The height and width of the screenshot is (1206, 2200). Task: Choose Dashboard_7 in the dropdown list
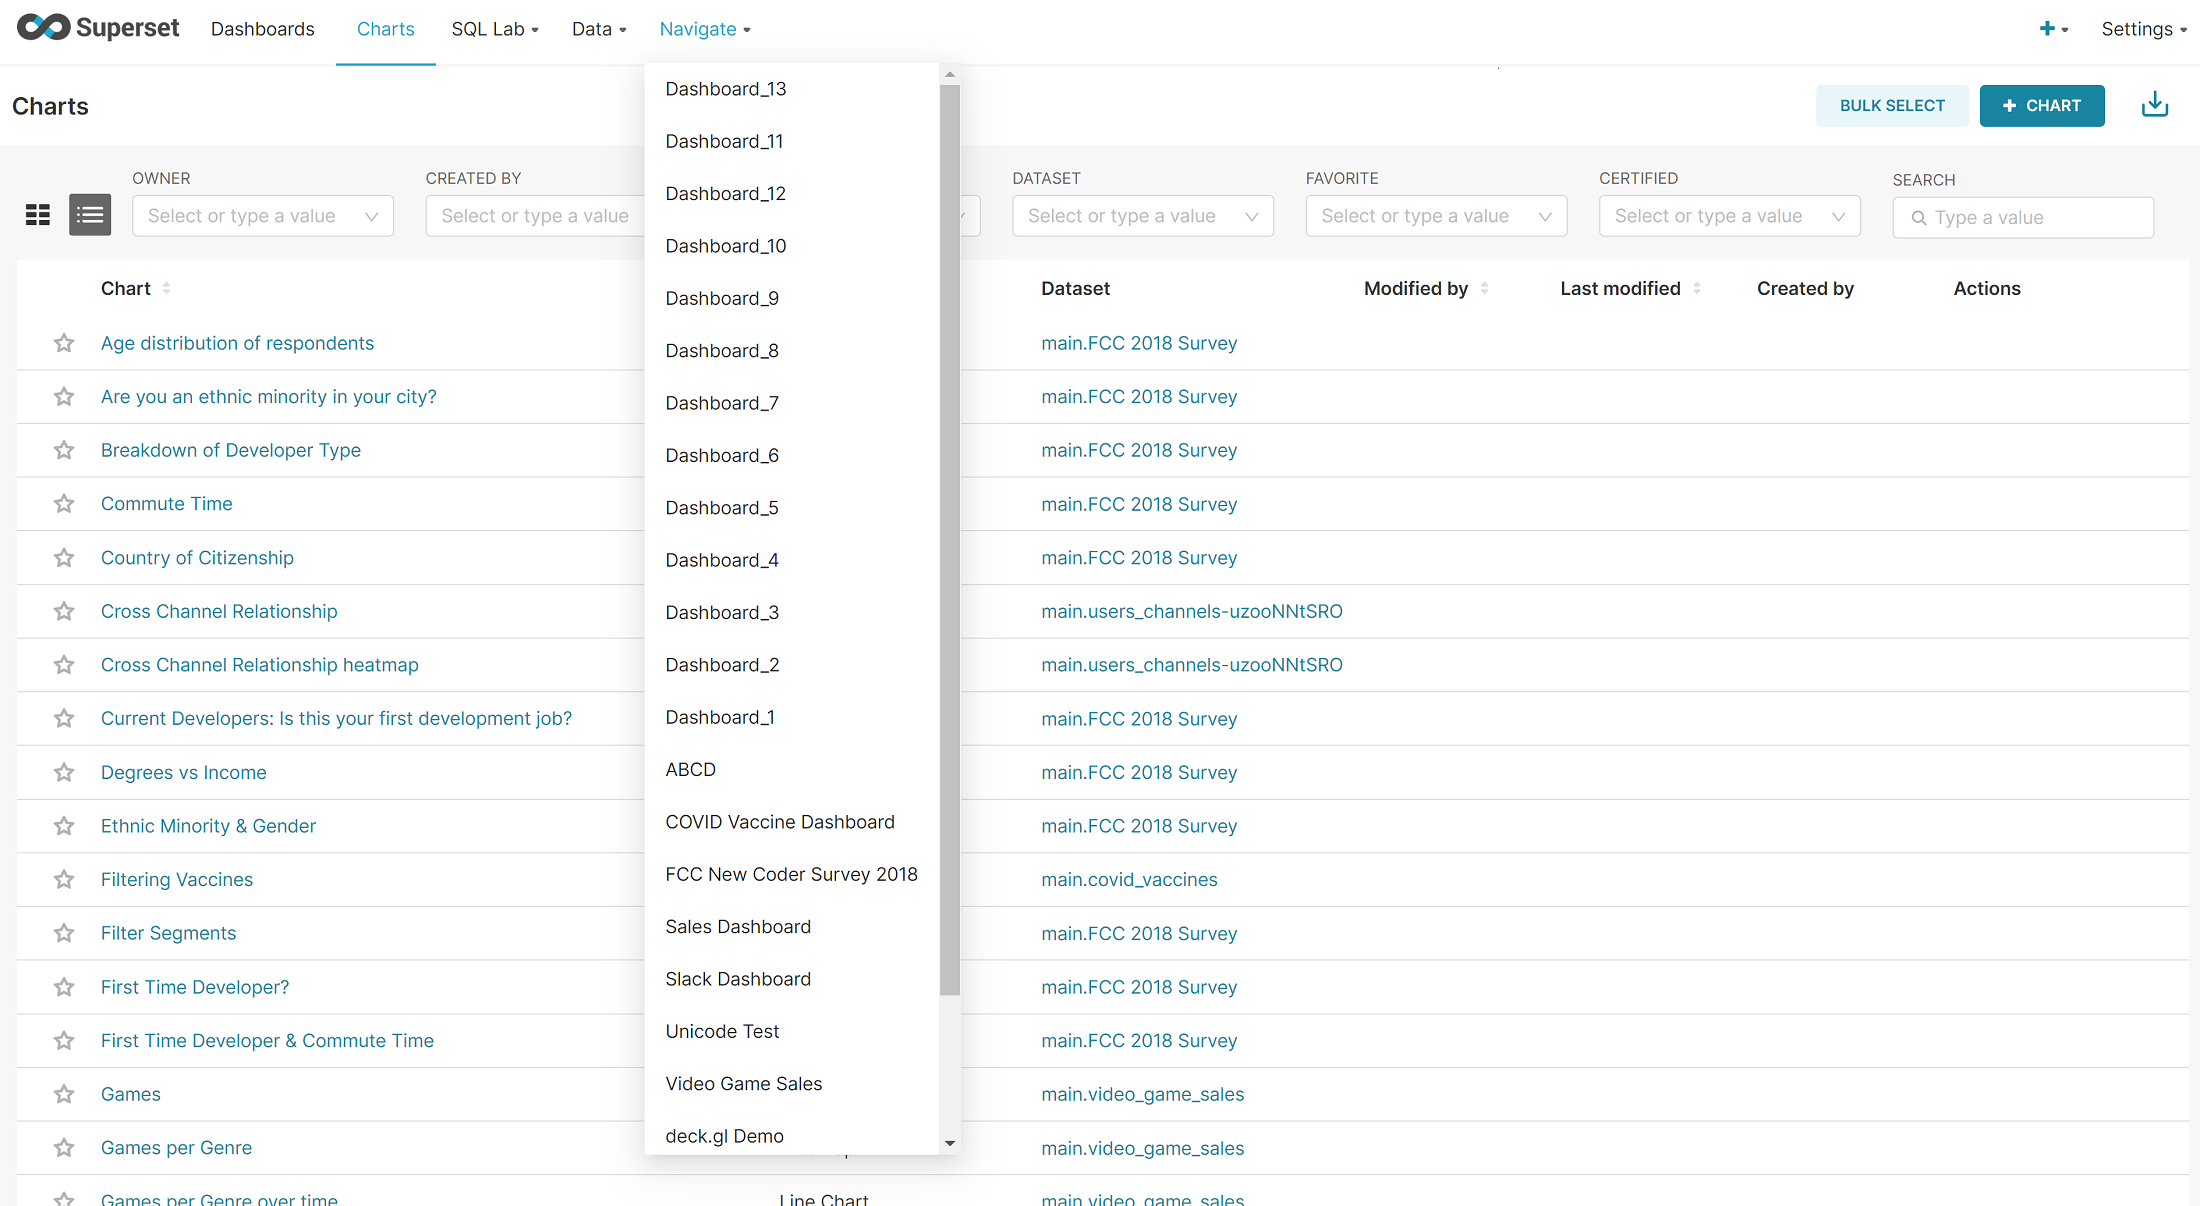coord(722,403)
